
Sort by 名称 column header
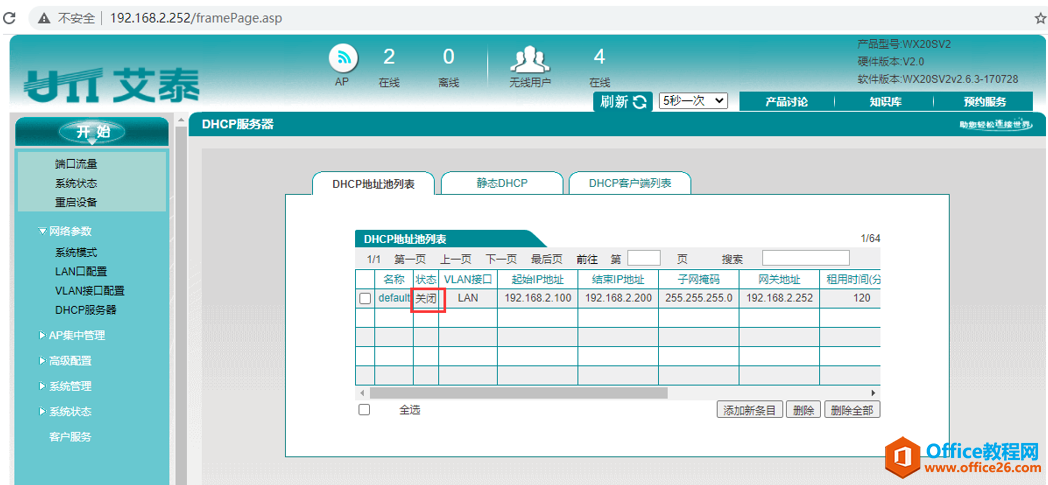[x=394, y=279]
